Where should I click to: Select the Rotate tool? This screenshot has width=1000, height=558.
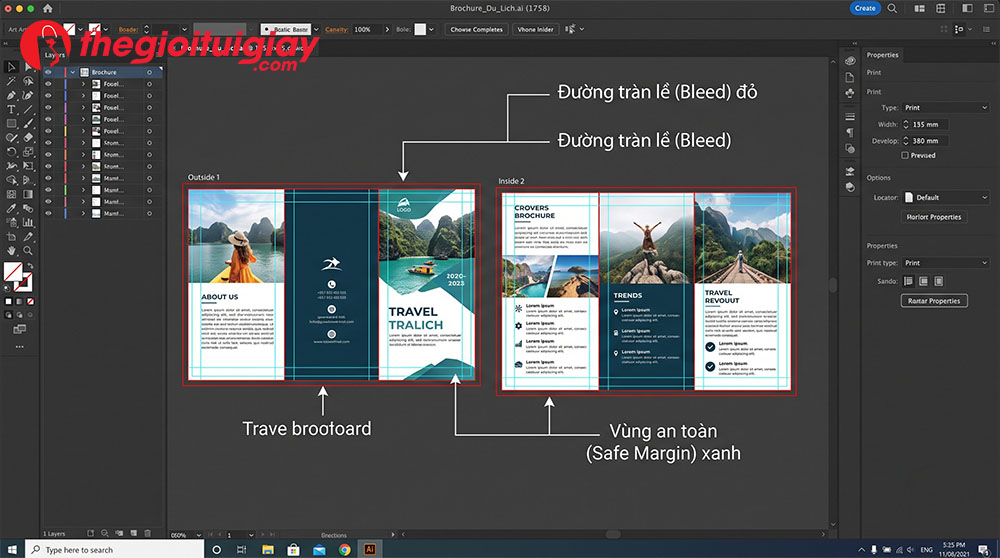pyautogui.click(x=11, y=152)
